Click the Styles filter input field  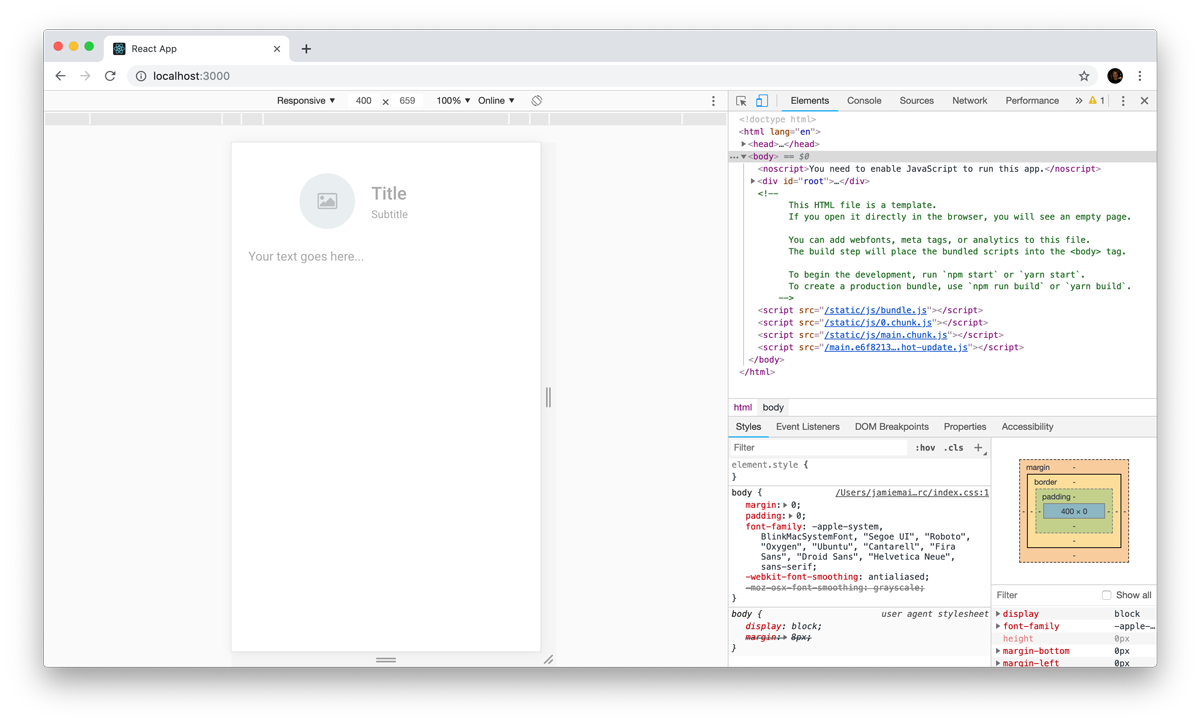(818, 448)
